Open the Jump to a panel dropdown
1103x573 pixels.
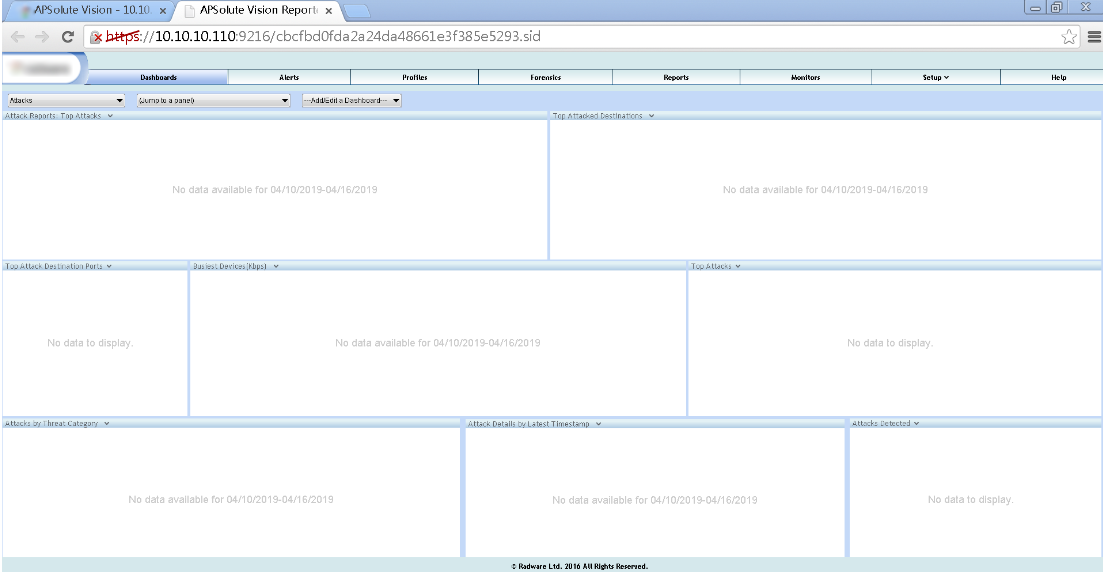(x=213, y=100)
